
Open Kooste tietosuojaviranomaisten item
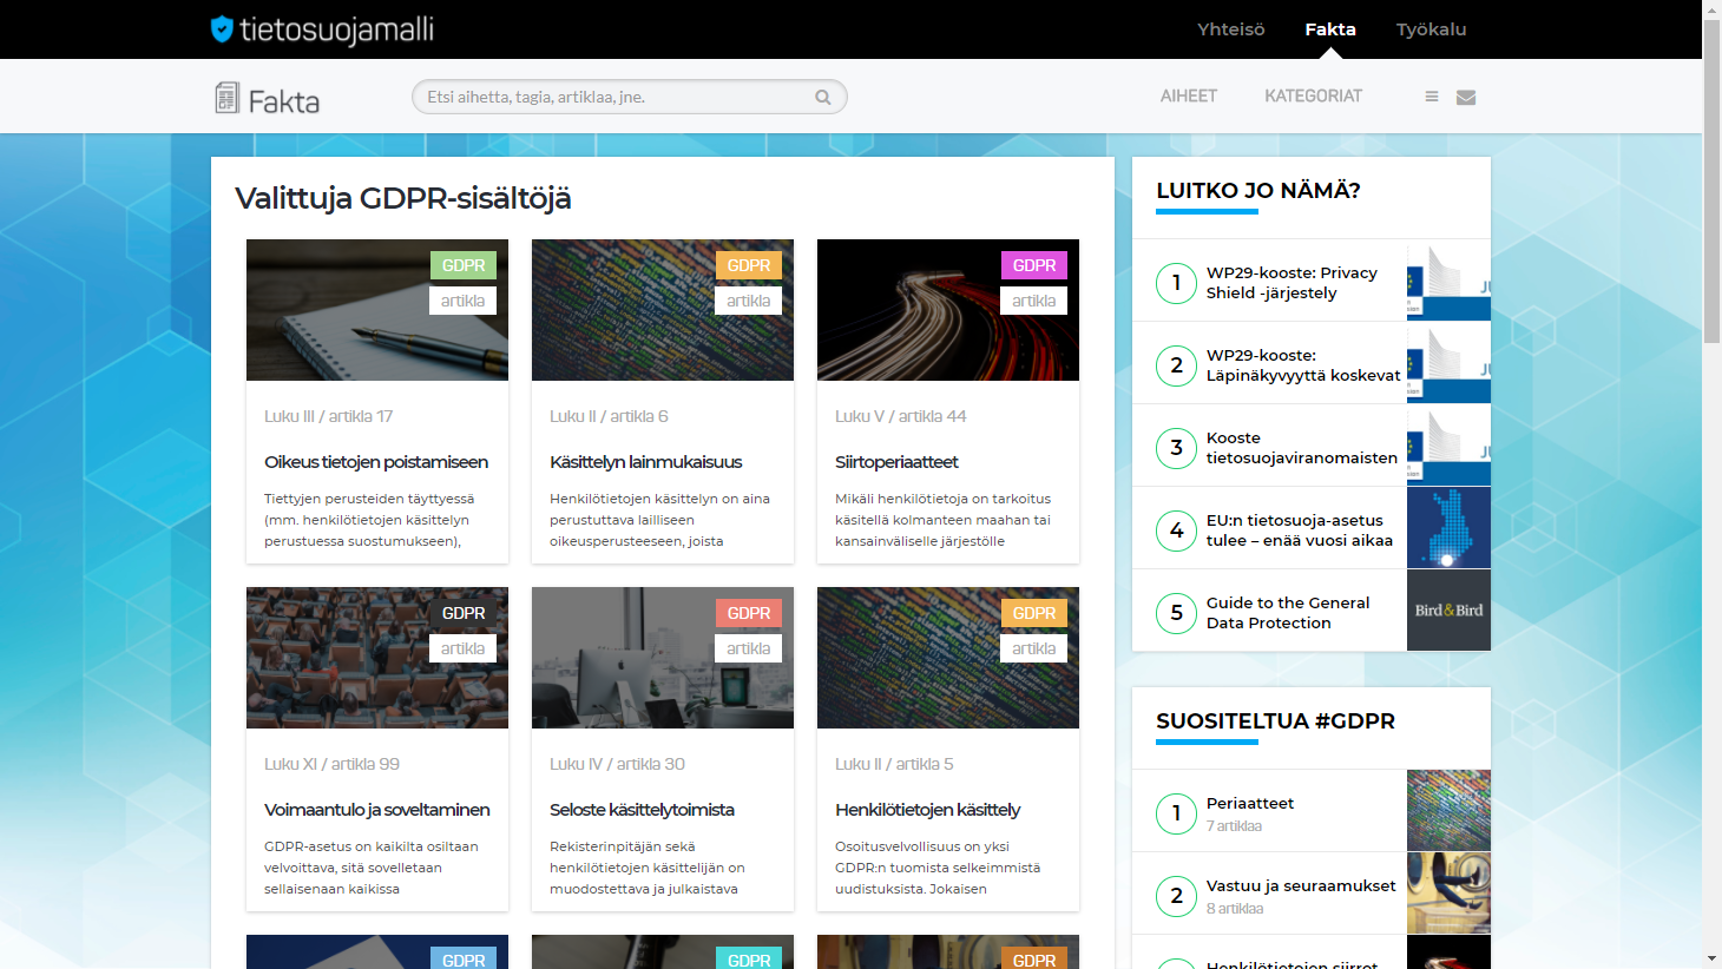pyautogui.click(x=1301, y=448)
